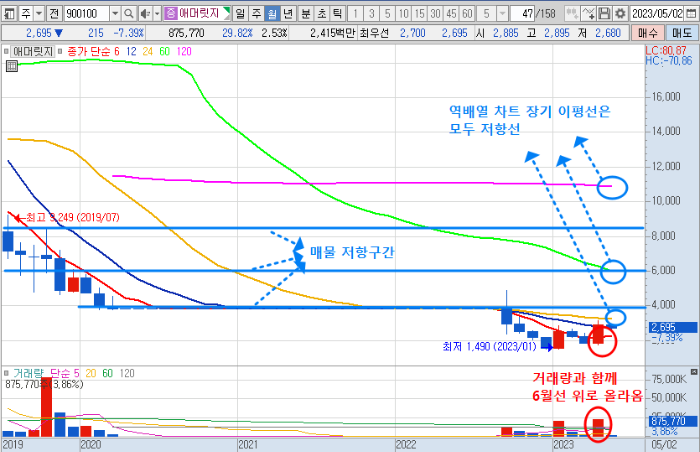
Task: Click the green 60 moving average legend
Action: [165, 52]
